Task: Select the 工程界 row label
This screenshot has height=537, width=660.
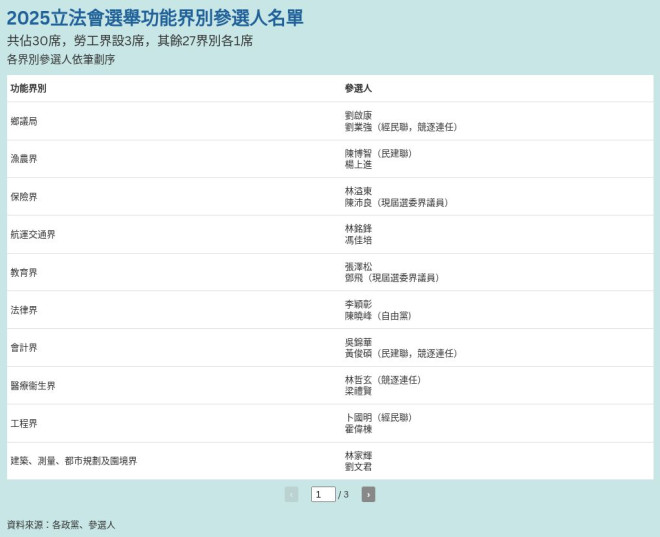Action: click(x=24, y=423)
